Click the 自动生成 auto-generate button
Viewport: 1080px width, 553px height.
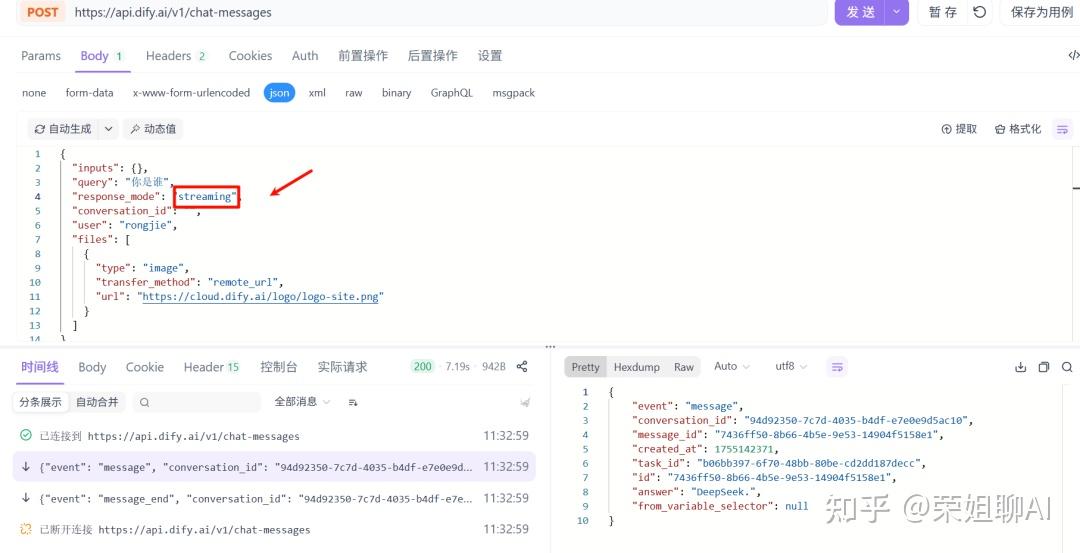(x=63, y=129)
